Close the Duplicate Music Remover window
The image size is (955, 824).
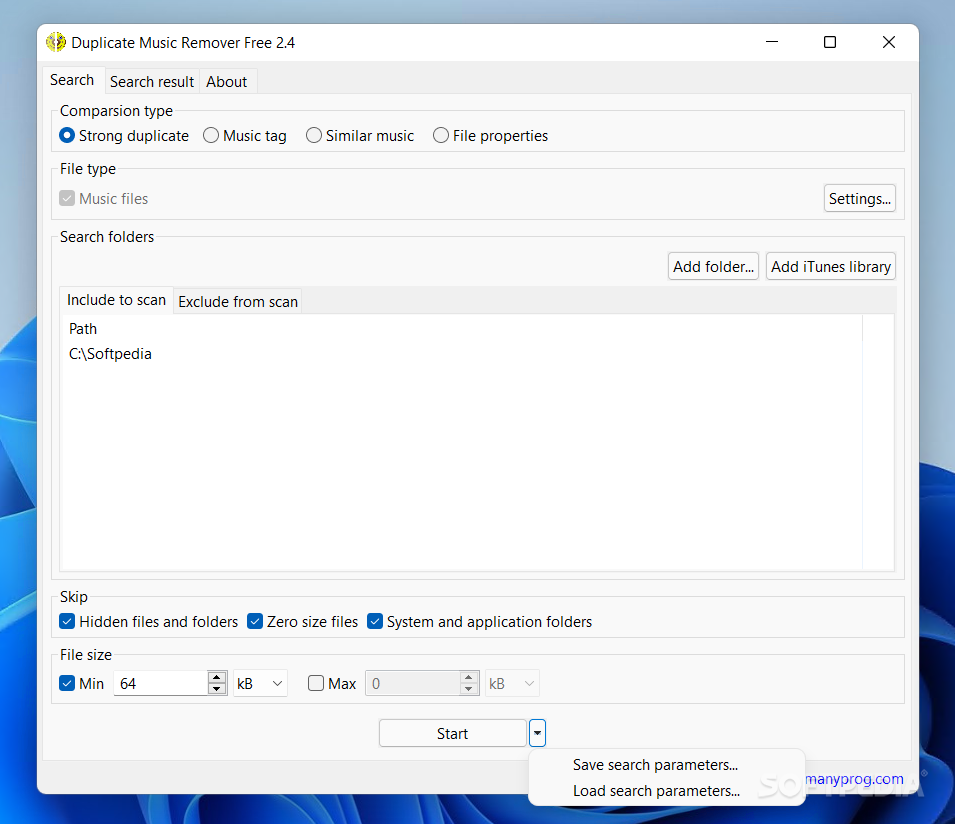click(x=889, y=42)
